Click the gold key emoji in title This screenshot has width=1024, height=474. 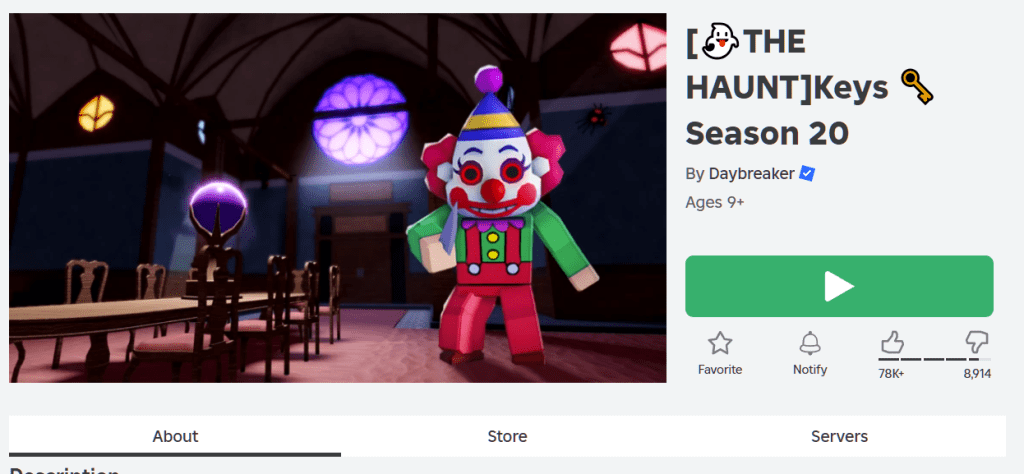click(917, 88)
